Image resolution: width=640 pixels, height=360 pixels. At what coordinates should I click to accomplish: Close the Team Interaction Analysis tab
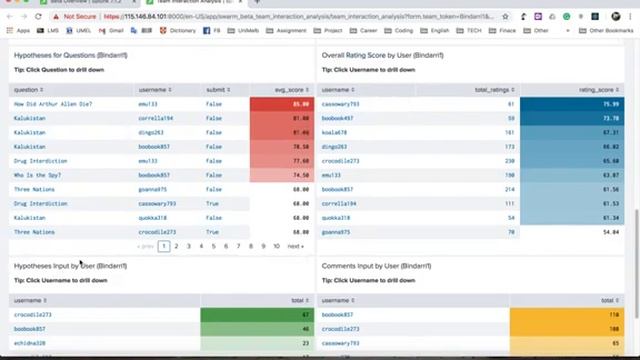click(x=240, y=2)
